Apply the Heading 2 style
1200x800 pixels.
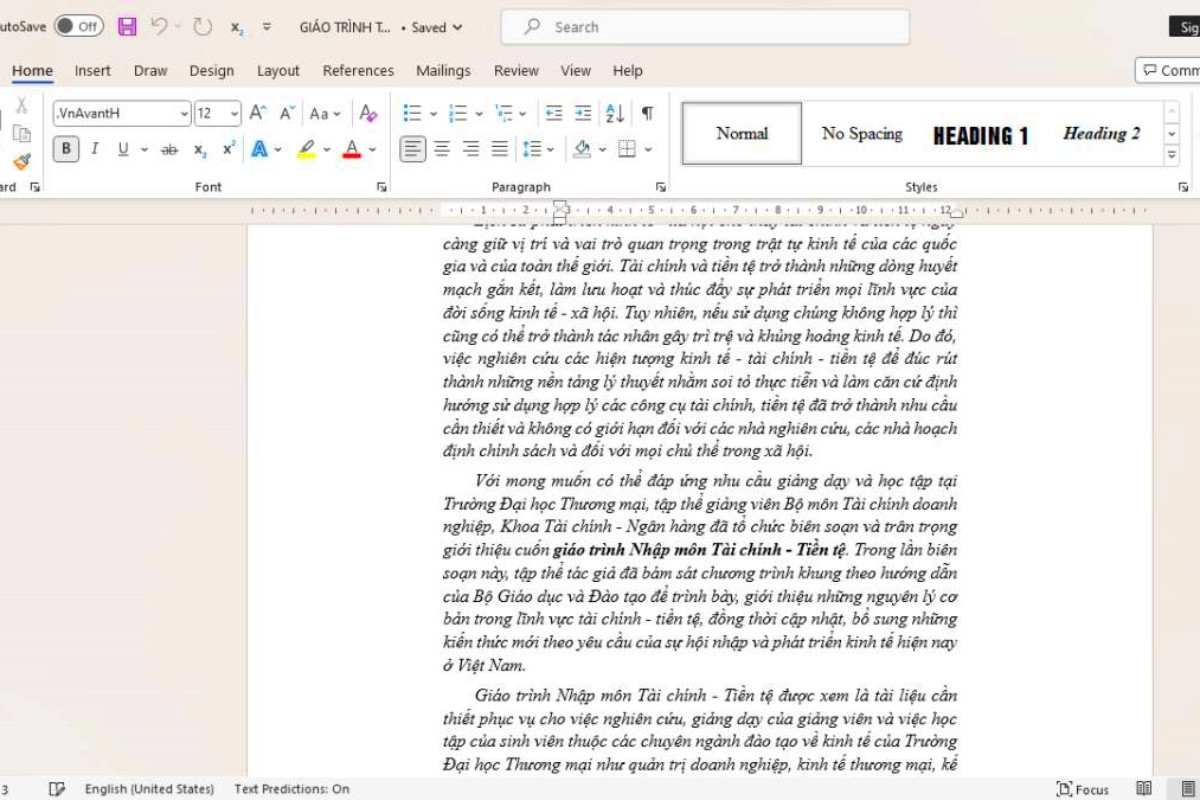(1101, 133)
